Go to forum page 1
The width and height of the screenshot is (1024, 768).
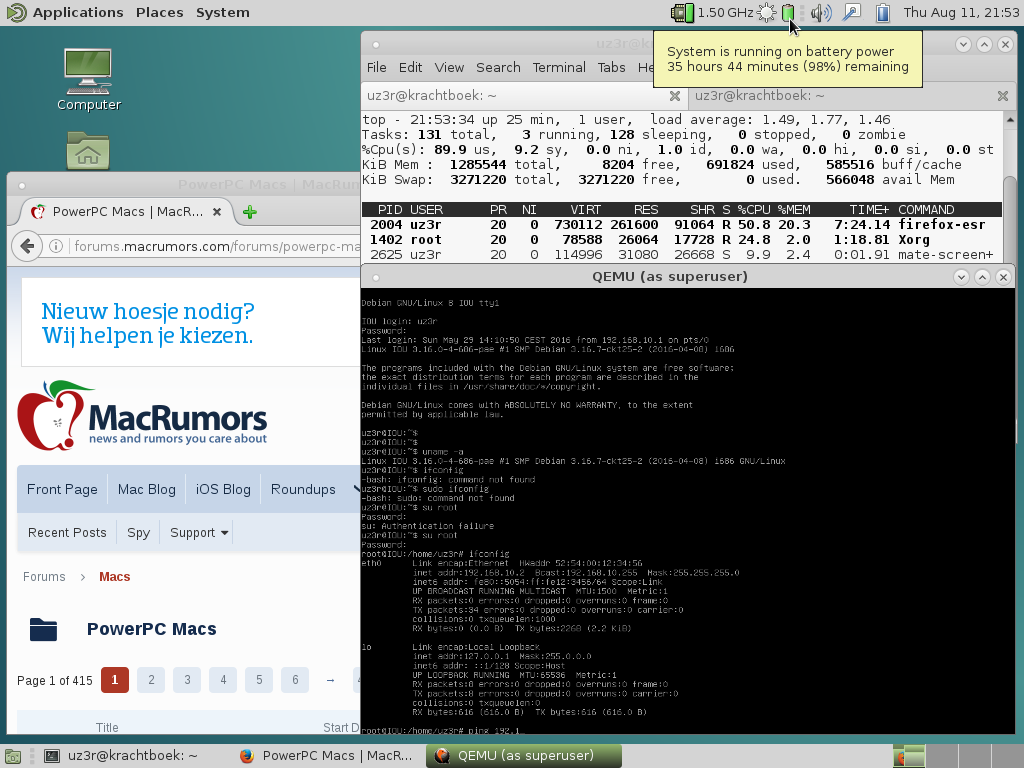tap(115, 680)
